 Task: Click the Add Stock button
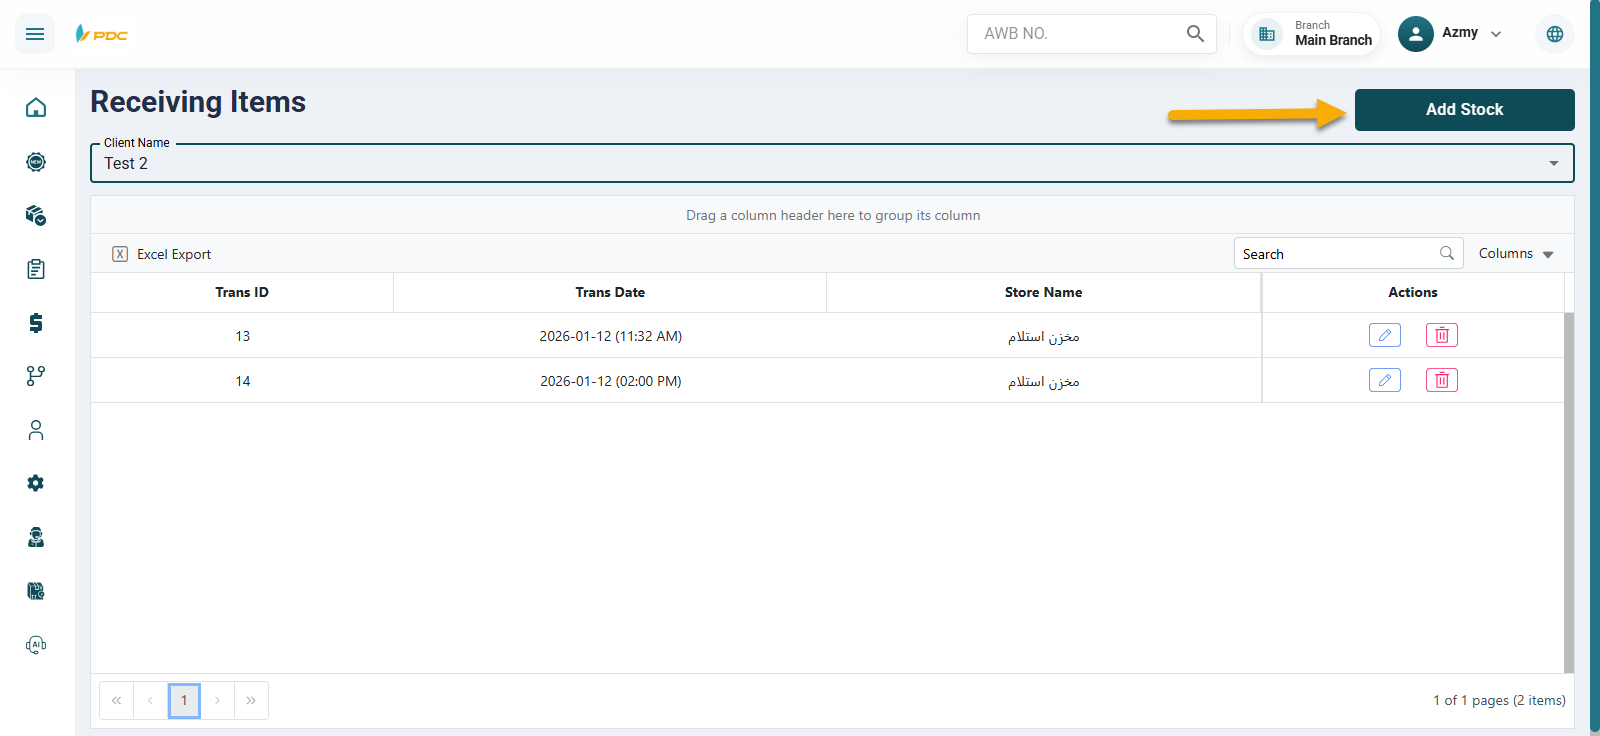tap(1464, 110)
